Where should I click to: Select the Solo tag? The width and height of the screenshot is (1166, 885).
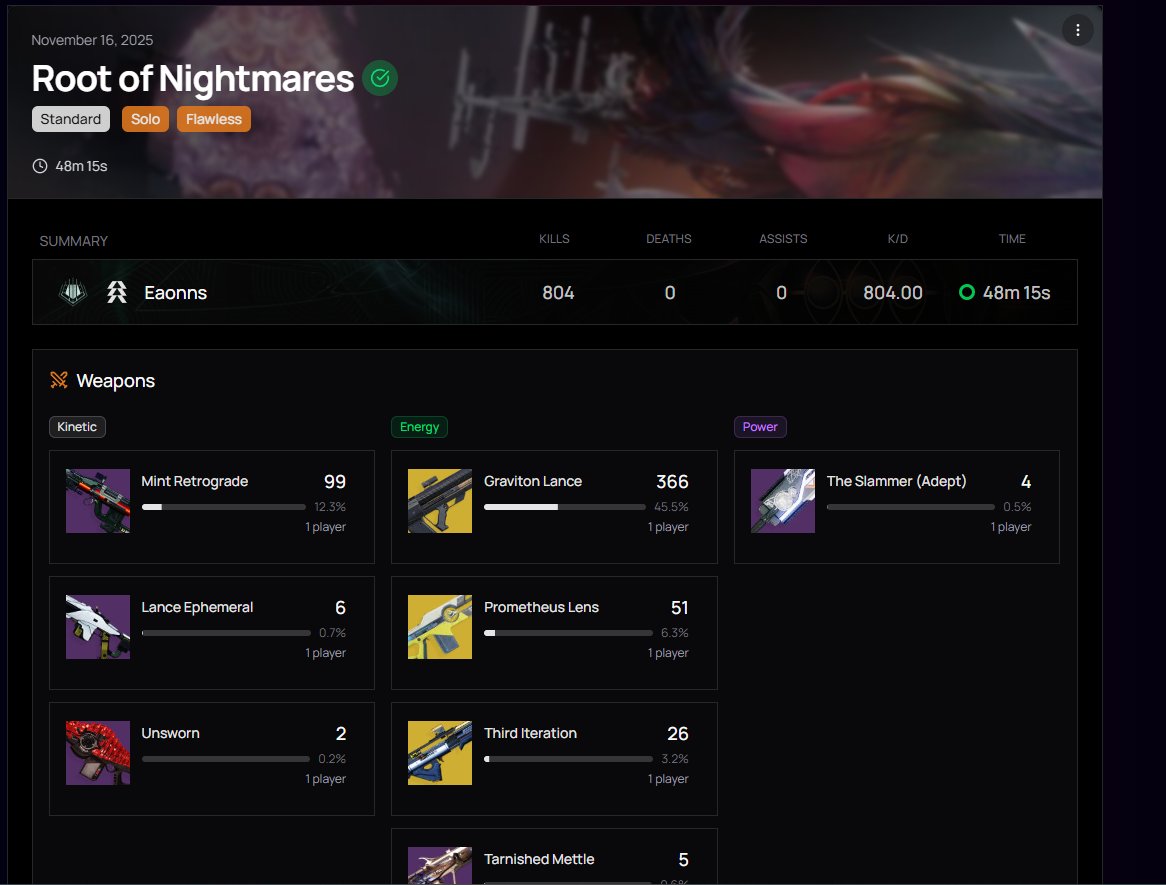(x=146, y=119)
